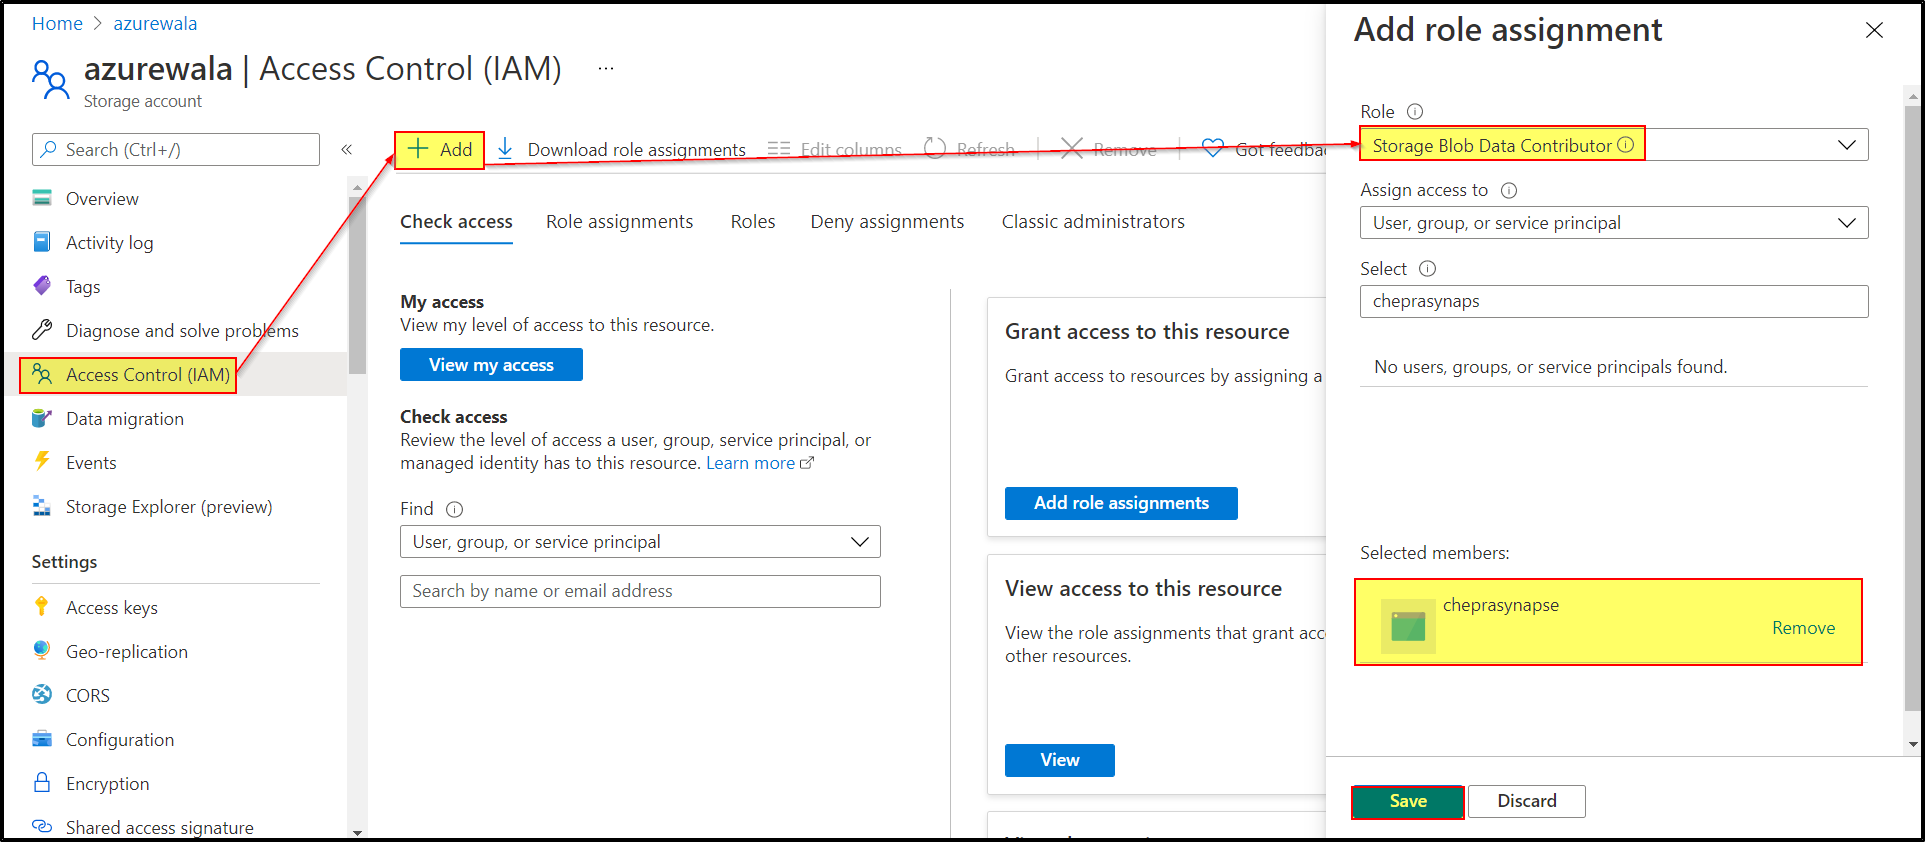The height and width of the screenshot is (842, 1925).
Task: Click the info icon beside Assign access to
Action: coord(1509,190)
